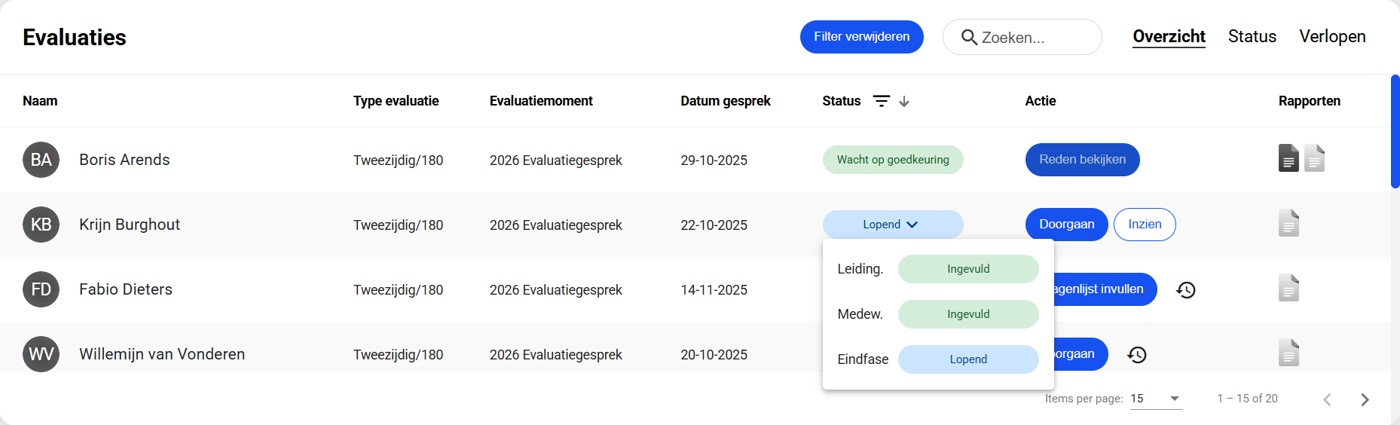Open Boris Arends' light gray report icon
The height and width of the screenshot is (425, 1400).
(x=1314, y=158)
